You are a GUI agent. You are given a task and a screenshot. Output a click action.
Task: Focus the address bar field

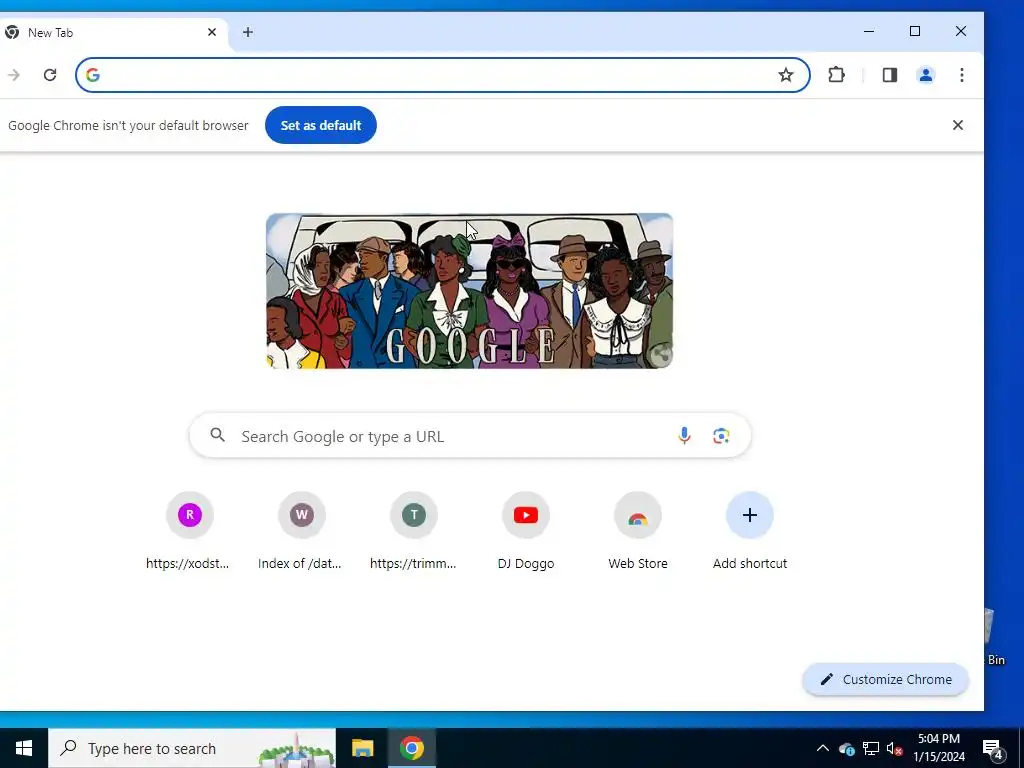(443, 75)
